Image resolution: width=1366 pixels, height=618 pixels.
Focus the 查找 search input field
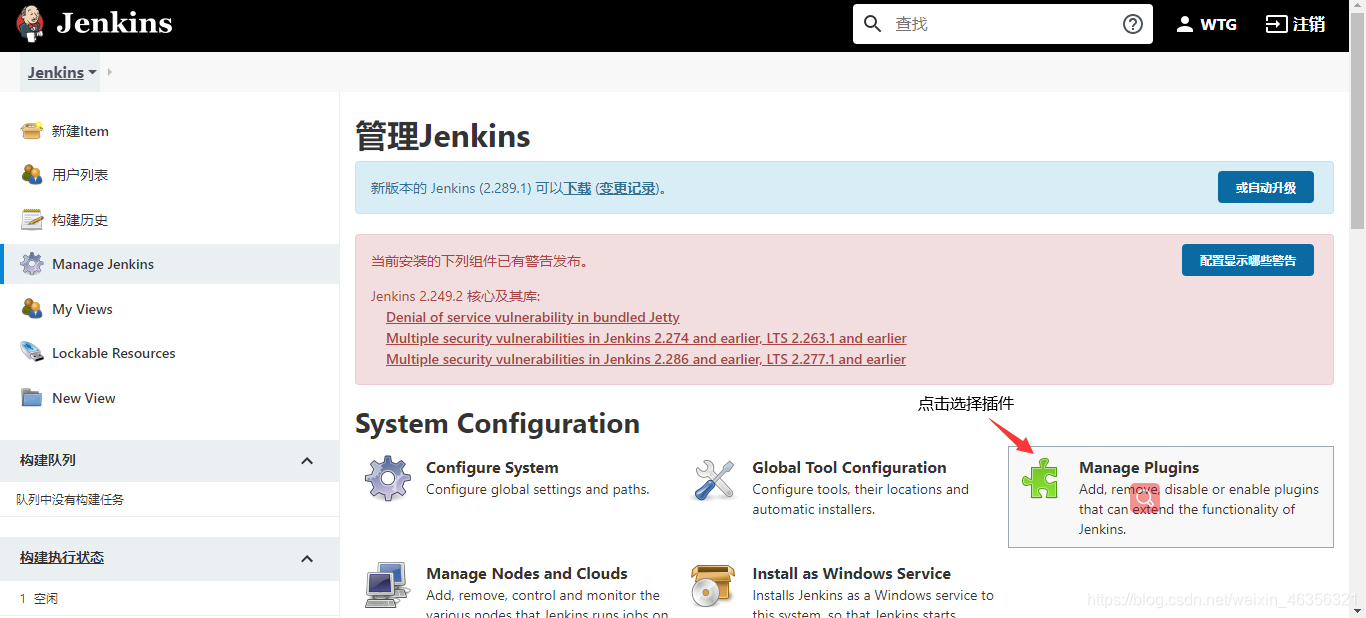1003,24
